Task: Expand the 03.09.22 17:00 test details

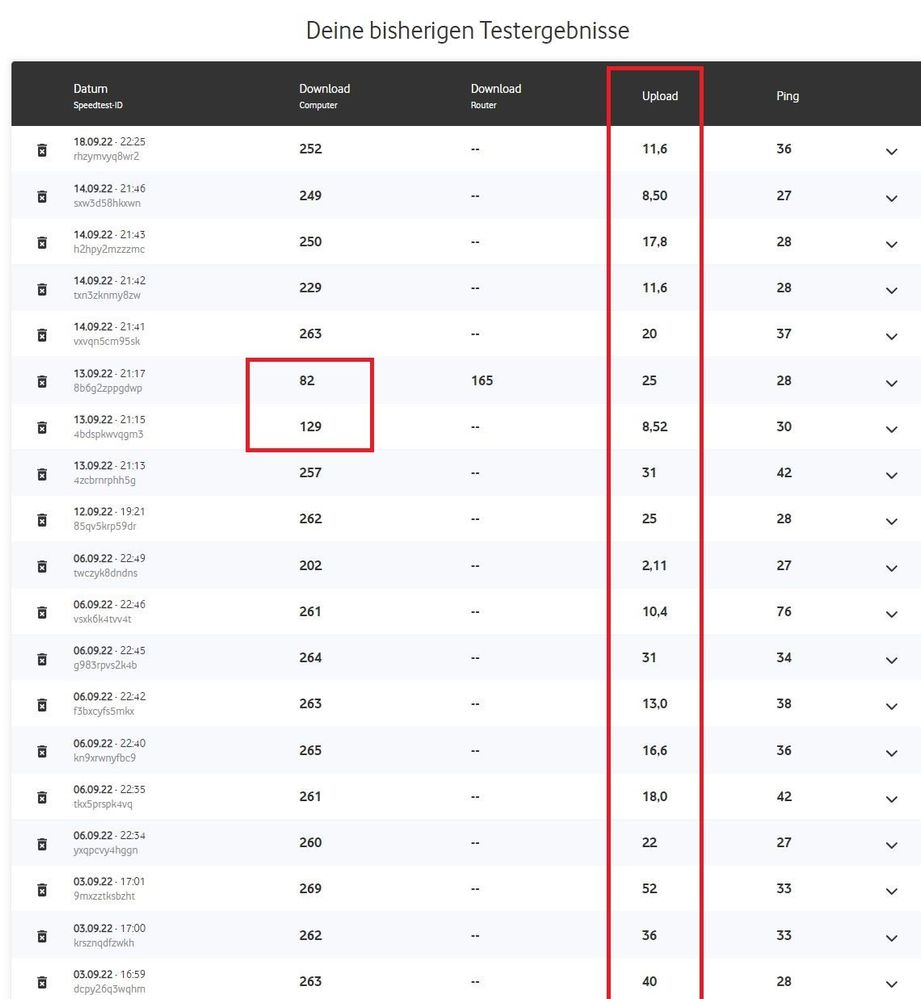Action: [x=891, y=938]
